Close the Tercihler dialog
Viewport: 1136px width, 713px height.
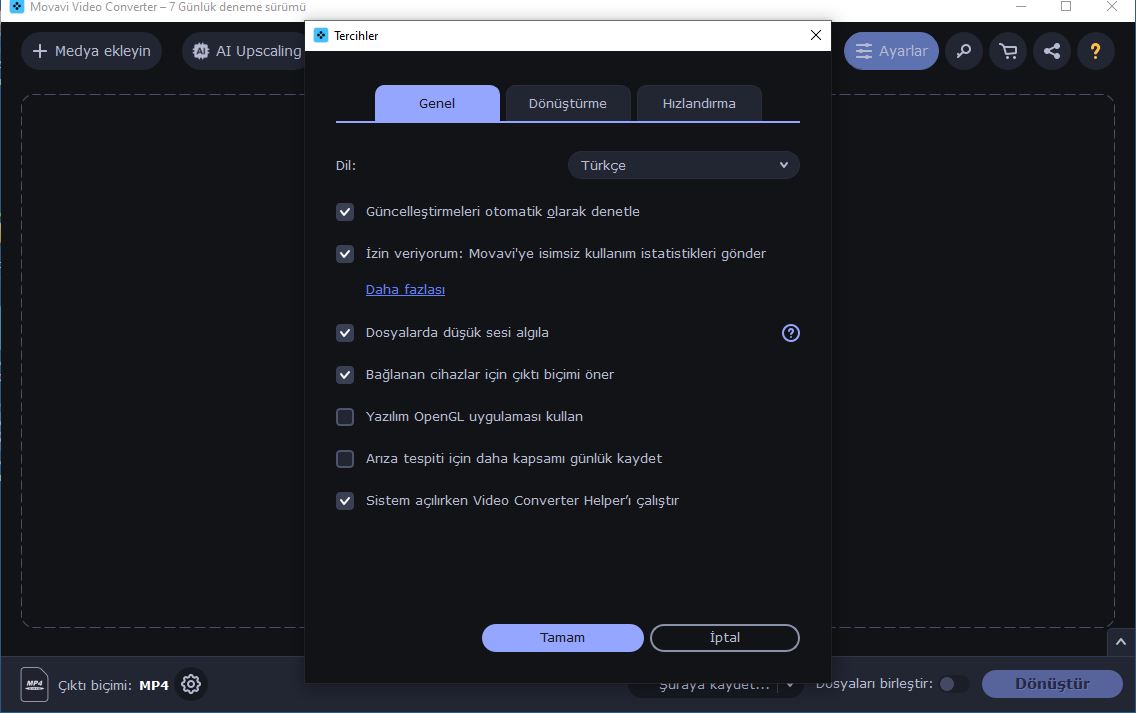click(x=816, y=35)
